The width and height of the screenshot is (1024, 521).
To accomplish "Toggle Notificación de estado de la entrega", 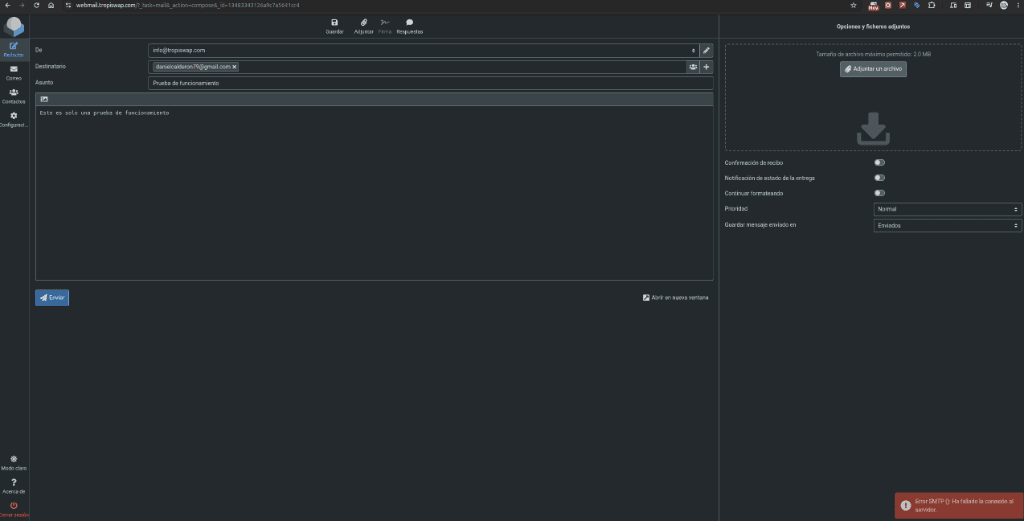I will point(880,178).
